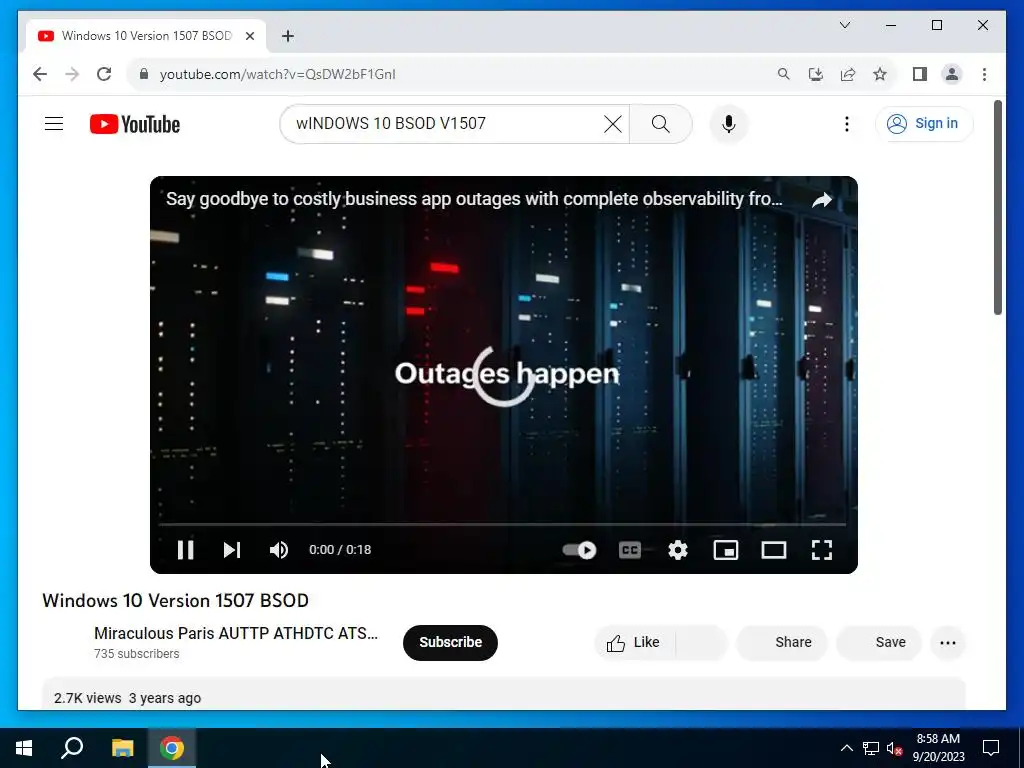
Task: Click the video title Windows 10 Version 1507 BSOD
Action: [175, 600]
